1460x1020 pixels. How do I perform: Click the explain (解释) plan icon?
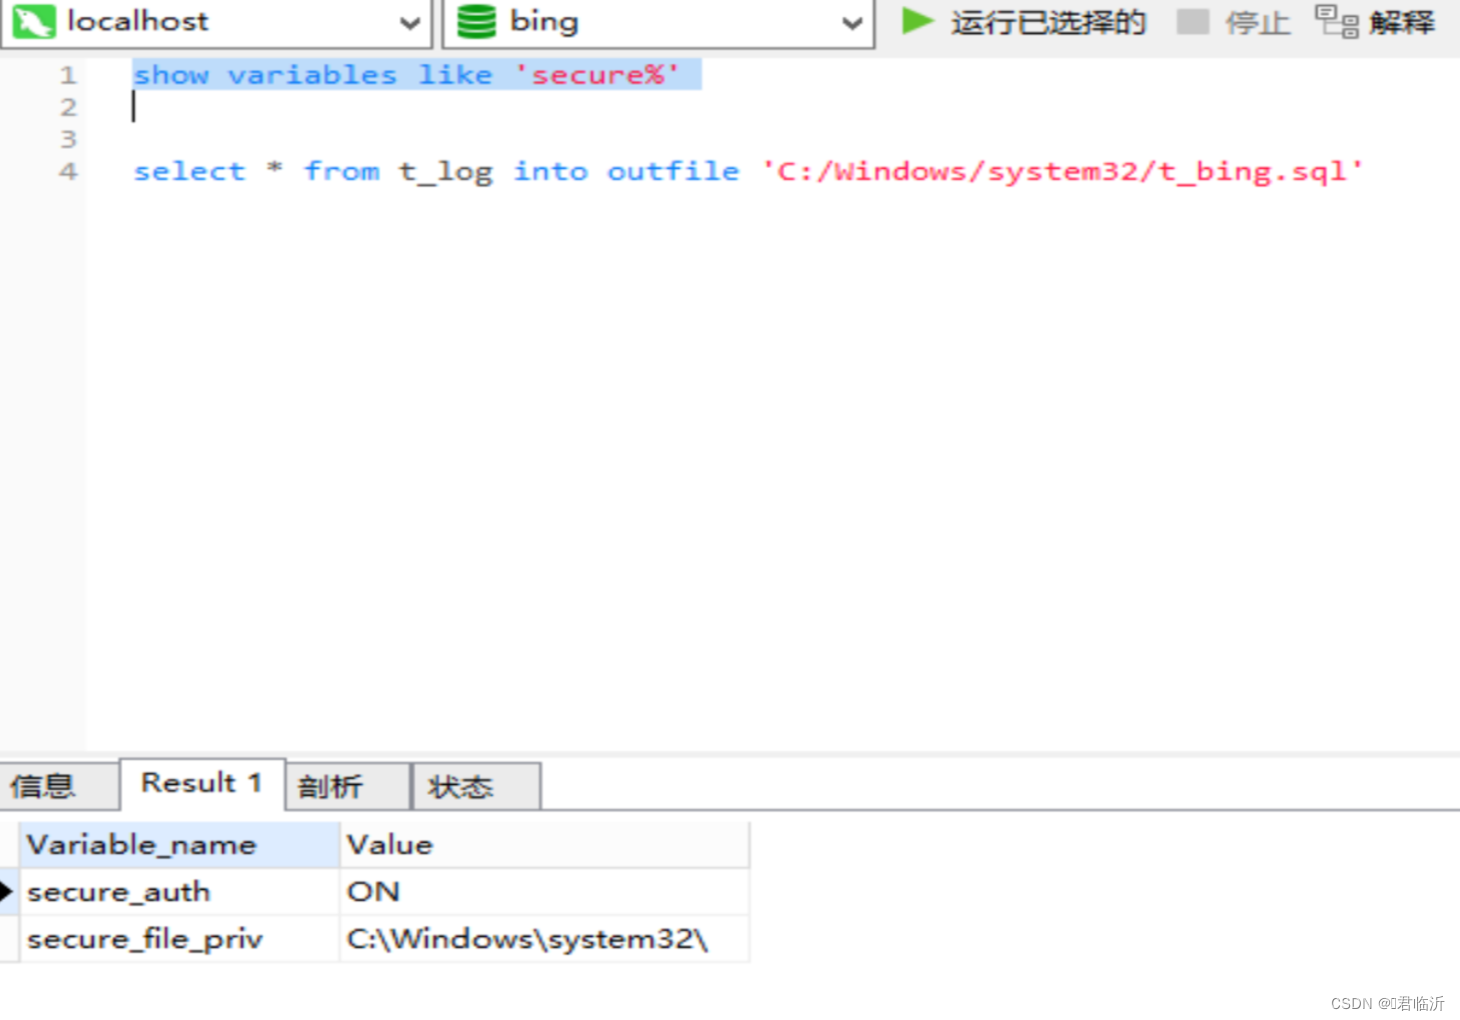pos(1337,22)
